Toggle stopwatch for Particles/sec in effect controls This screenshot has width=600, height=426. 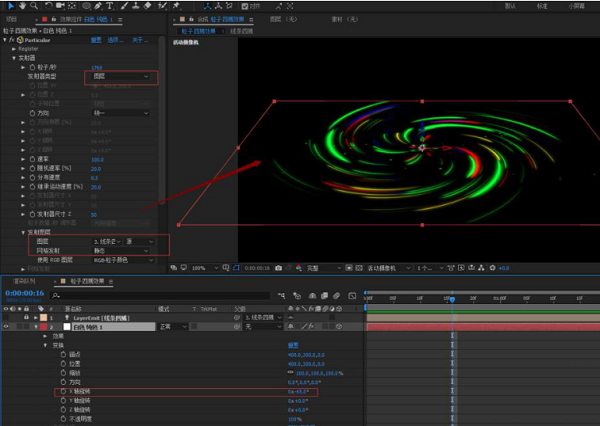(33, 67)
